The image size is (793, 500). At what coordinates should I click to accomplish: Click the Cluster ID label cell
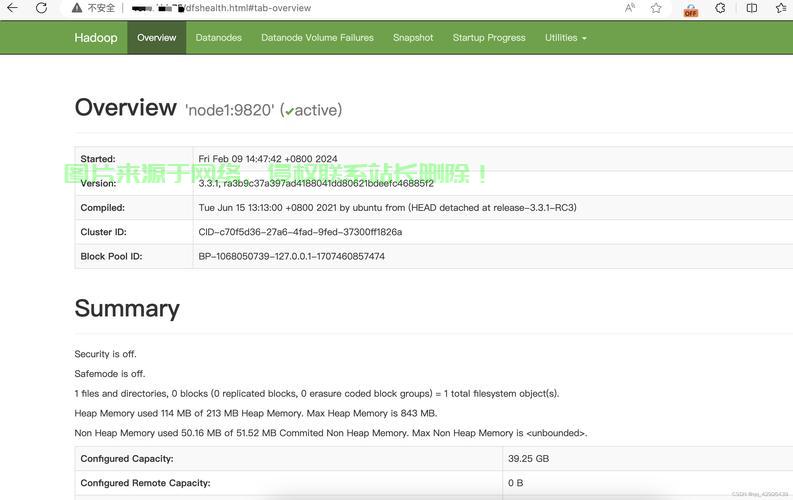click(x=134, y=232)
